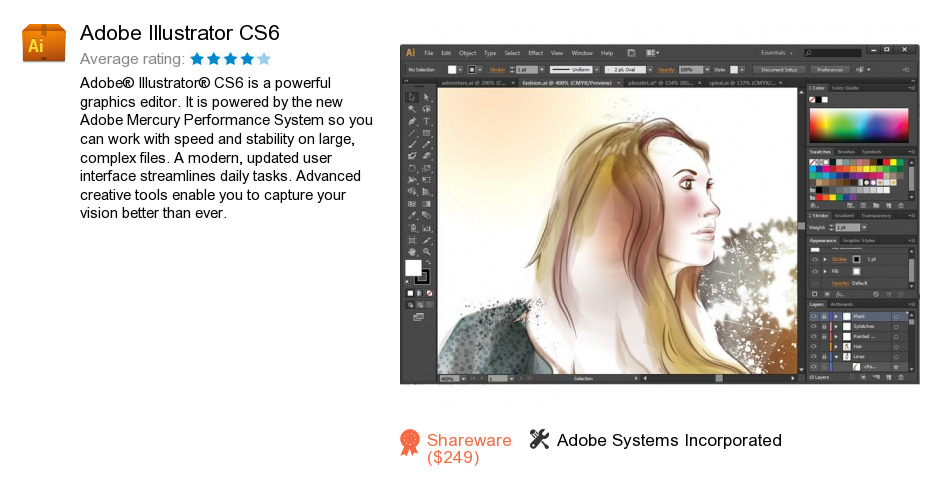Switch to the Brushes panel tab
The height and width of the screenshot is (493, 940).
pyautogui.click(x=846, y=152)
